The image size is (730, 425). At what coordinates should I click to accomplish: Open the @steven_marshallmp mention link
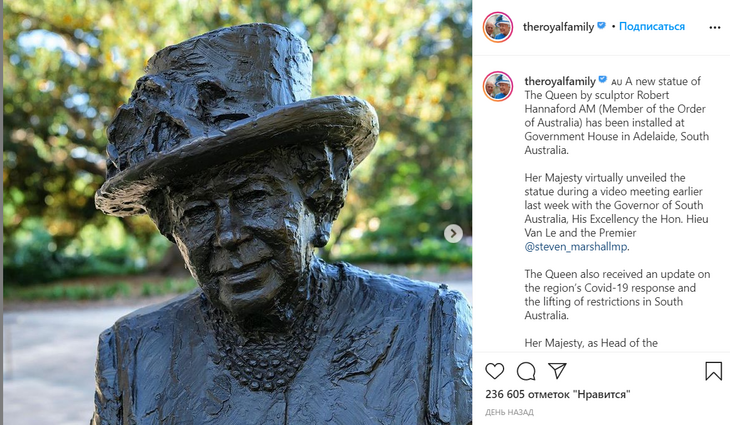point(577,247)
